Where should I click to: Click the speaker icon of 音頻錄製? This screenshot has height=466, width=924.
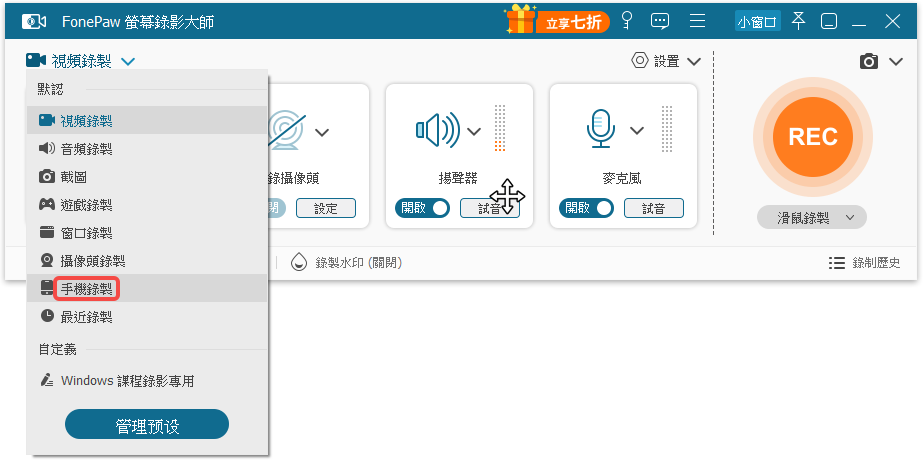[47, 148]
